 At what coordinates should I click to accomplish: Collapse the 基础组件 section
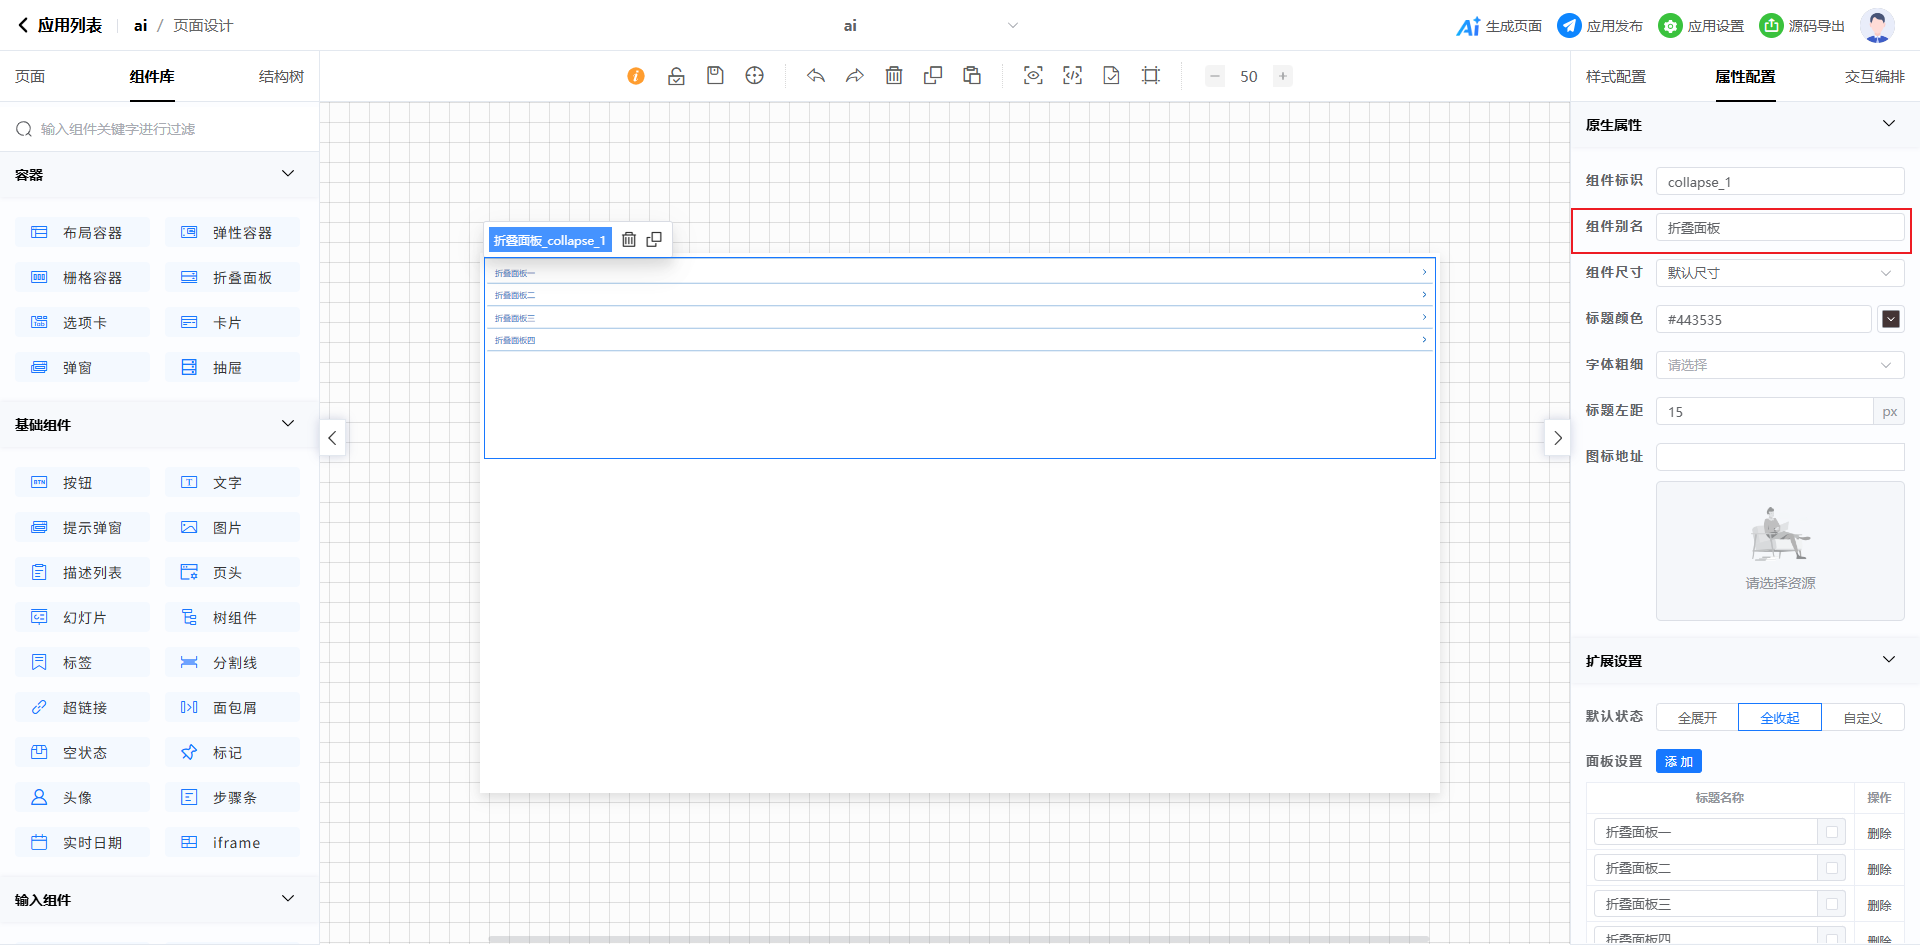288,424
